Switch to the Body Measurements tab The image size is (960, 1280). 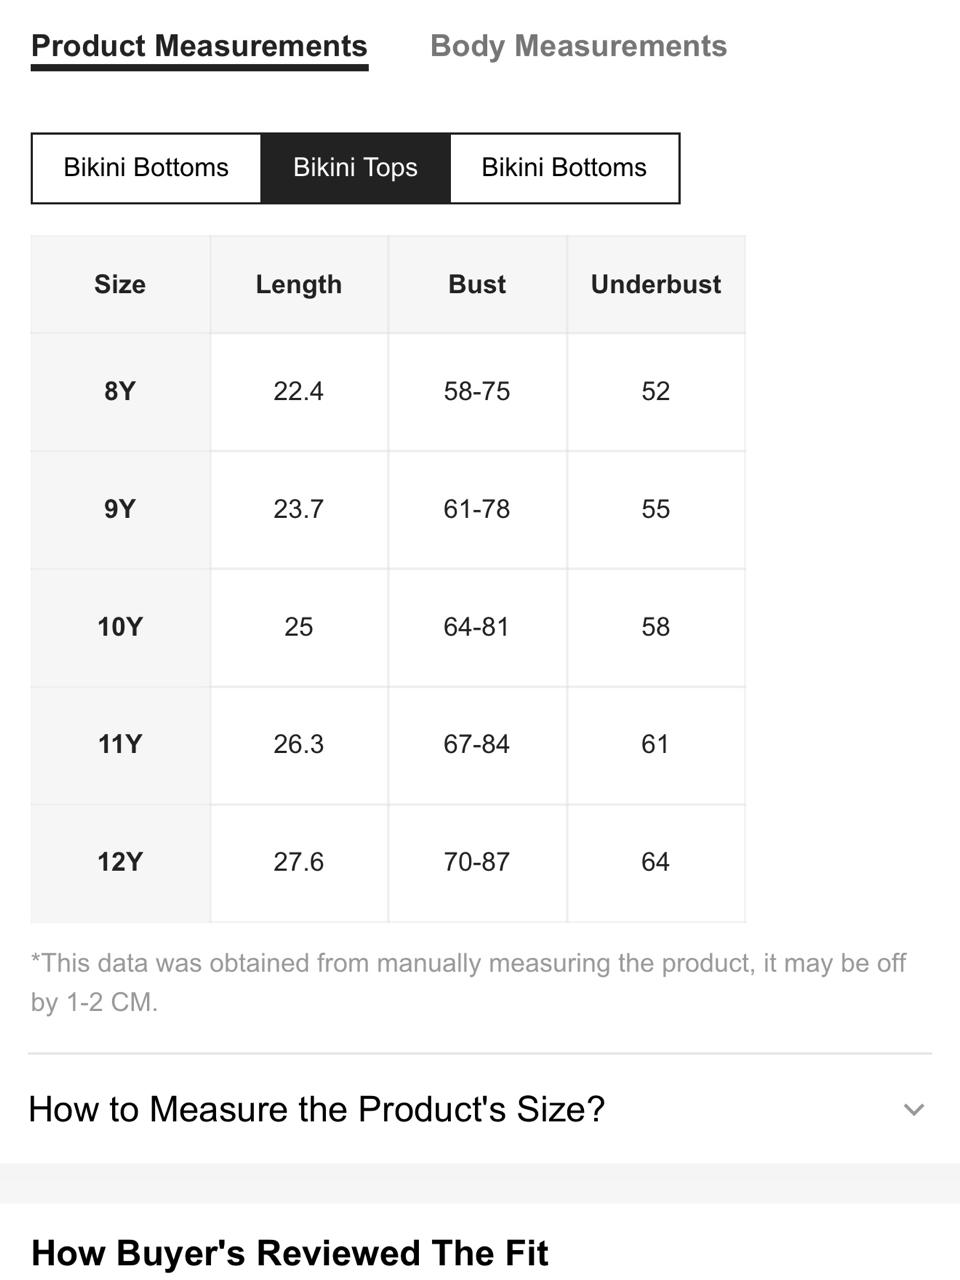point(578,46)
